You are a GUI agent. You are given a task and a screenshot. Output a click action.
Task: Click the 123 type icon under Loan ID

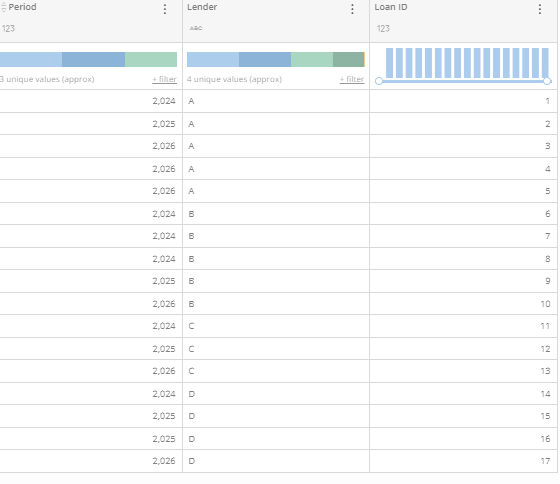[383, 29]
